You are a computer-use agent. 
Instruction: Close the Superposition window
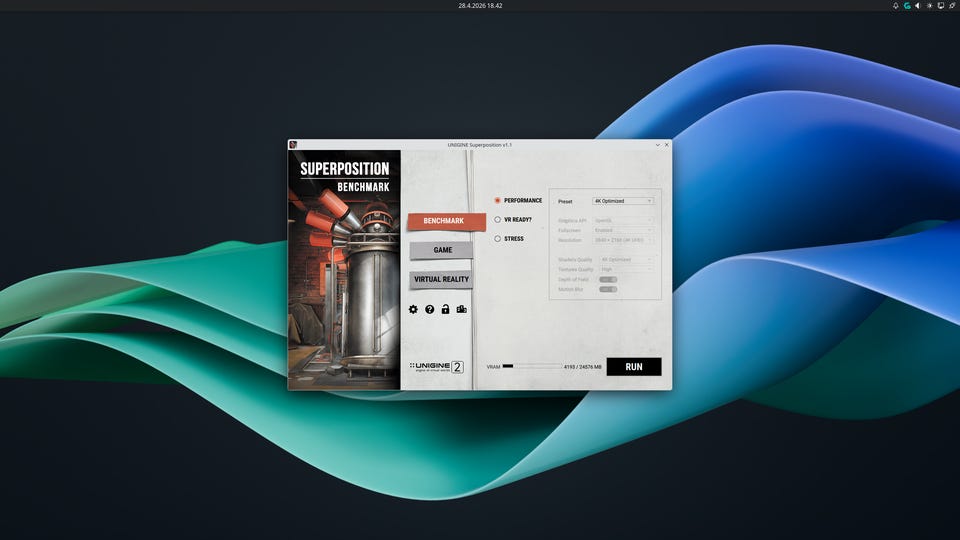pyautogui.click(x=667, y=145)
